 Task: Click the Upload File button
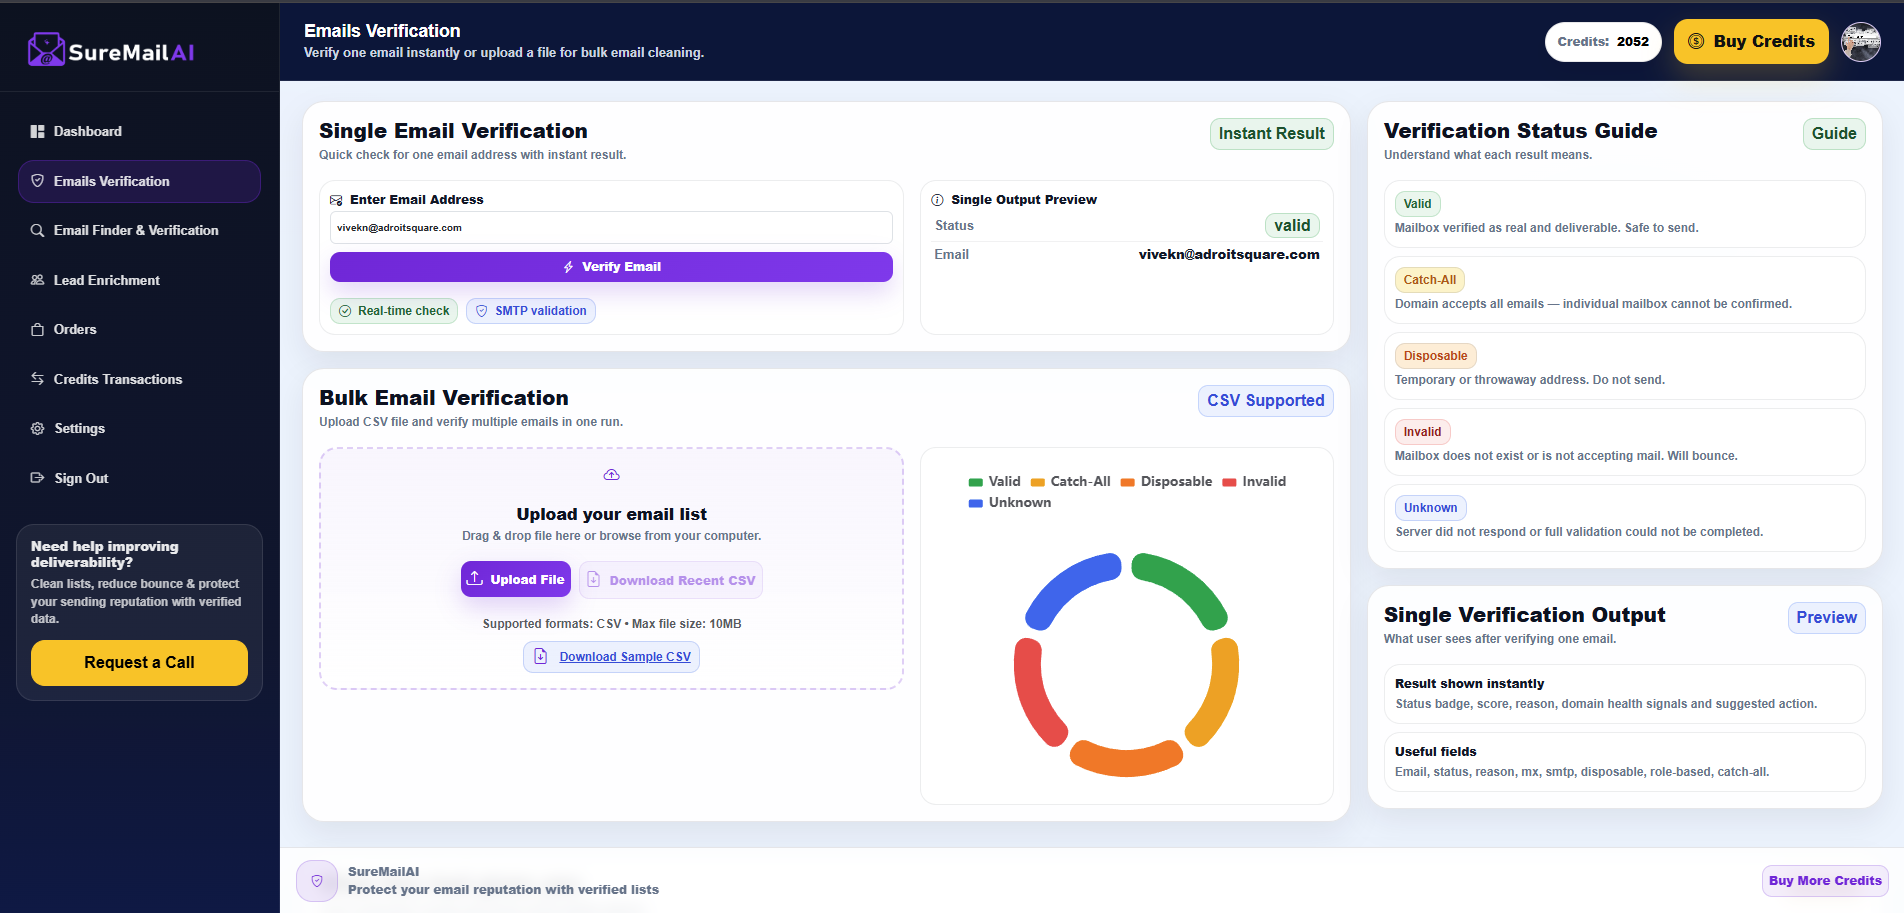[516, 579]
